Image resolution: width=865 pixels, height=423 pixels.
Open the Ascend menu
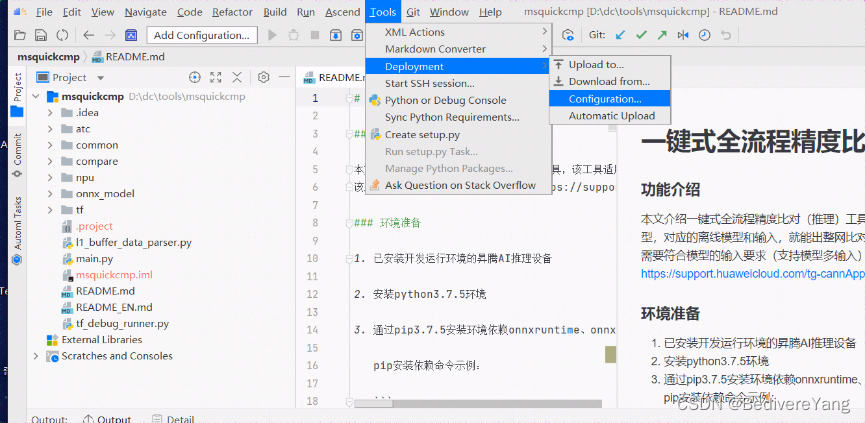coord(342,12)
